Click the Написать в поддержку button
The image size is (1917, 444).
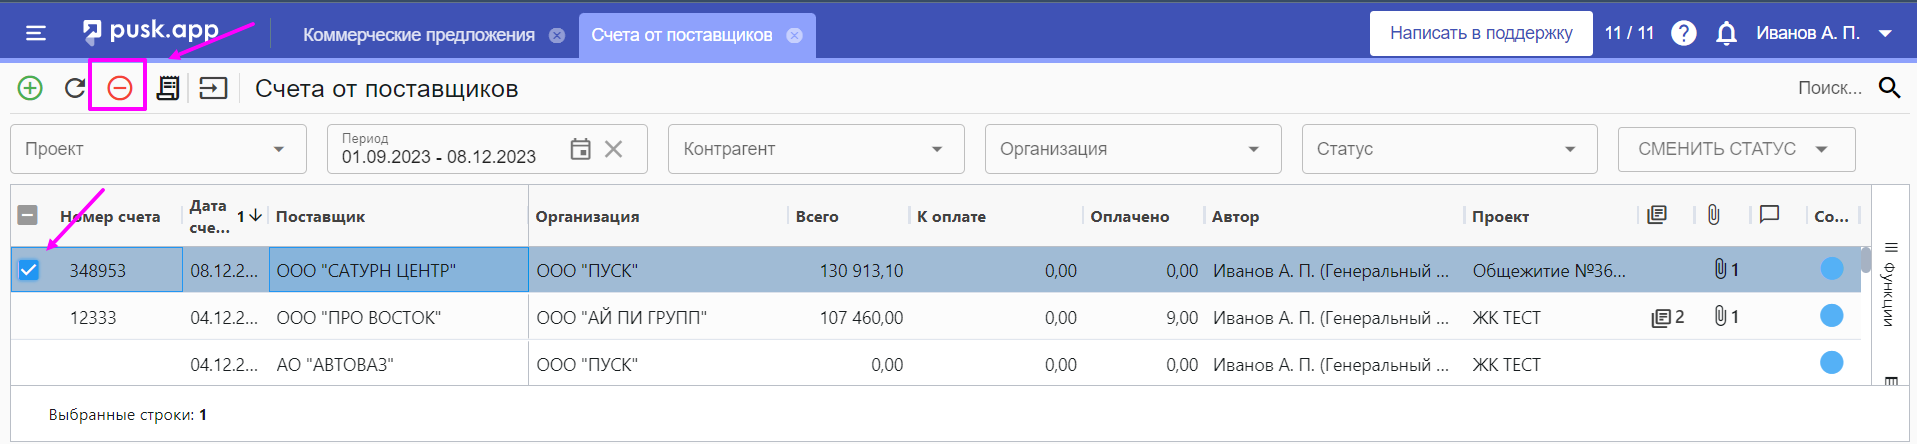1481,33
